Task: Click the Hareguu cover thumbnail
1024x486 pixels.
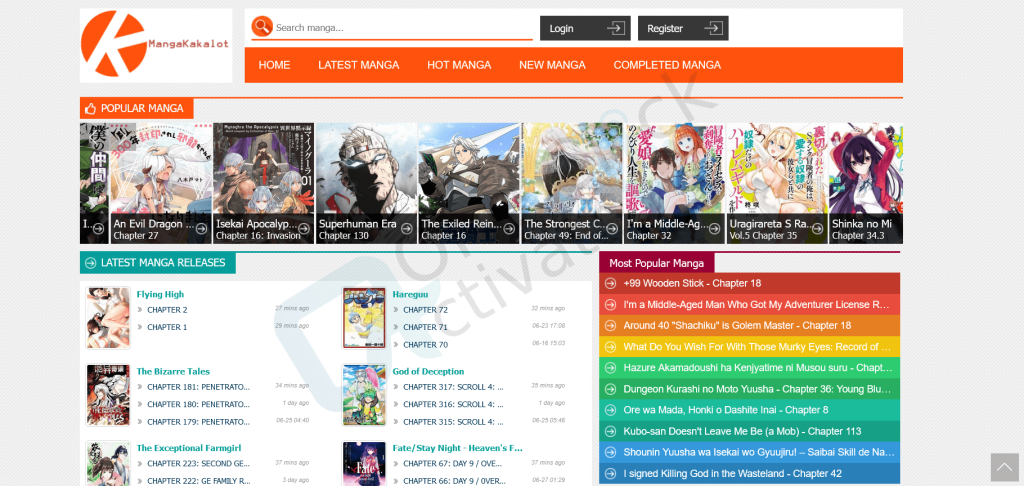Action: (364, 318)
